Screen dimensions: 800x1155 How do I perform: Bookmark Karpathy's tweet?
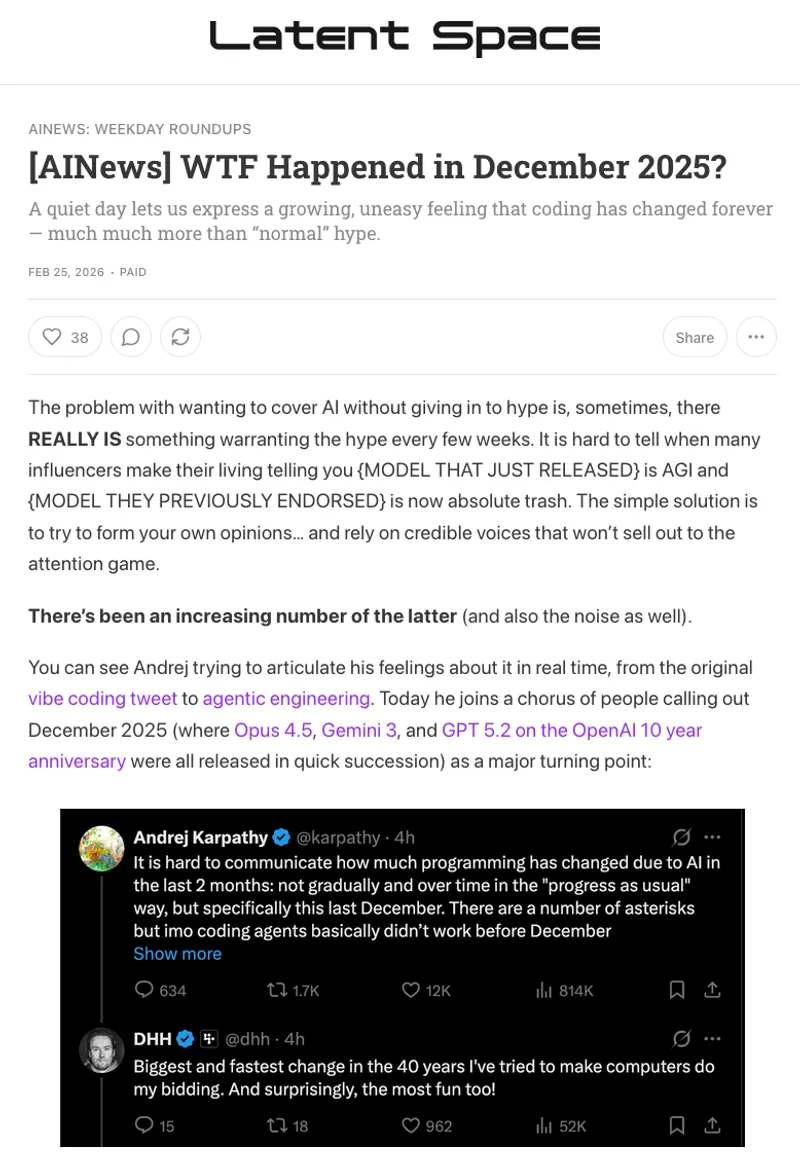(x=677, y=990)
